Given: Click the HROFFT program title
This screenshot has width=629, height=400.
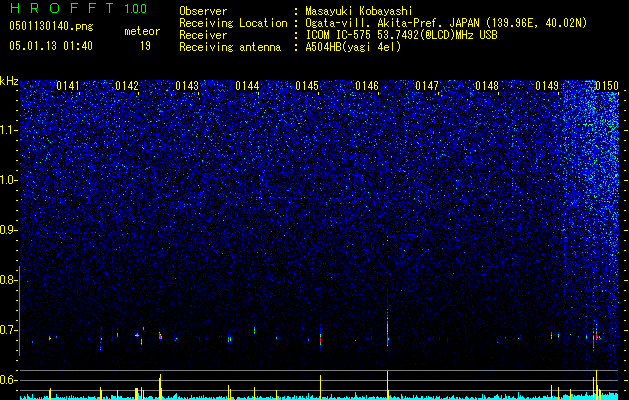Looking at the screenshot, I should [62, 9].
